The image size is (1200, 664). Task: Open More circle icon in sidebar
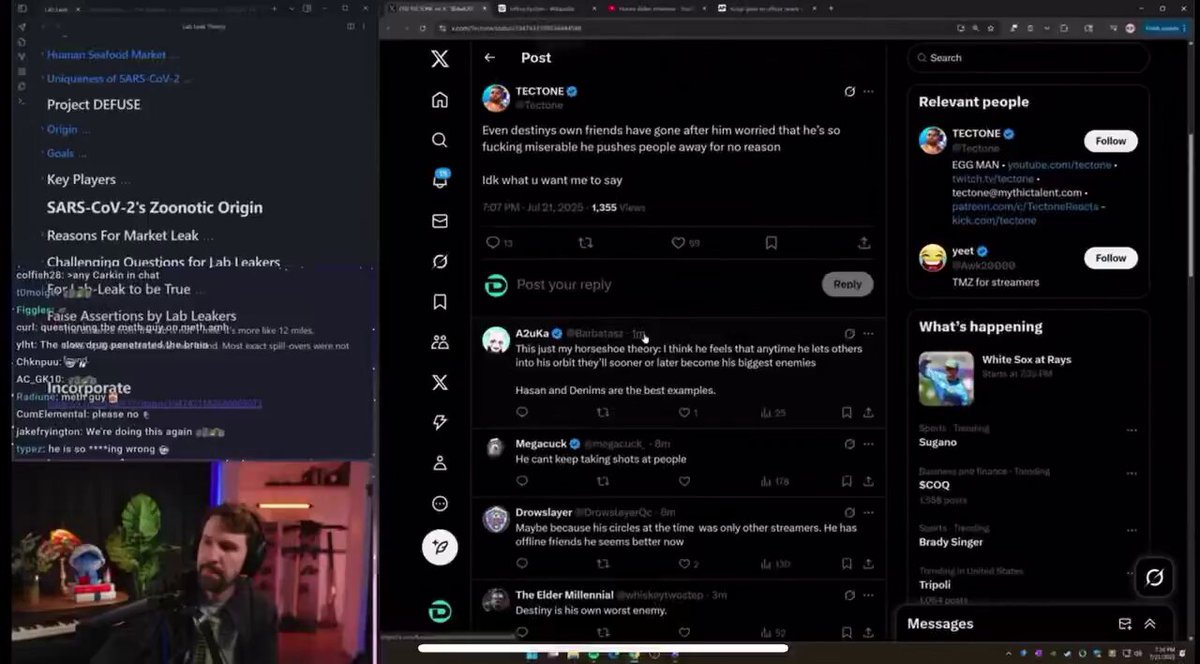[x=440, y=503]
